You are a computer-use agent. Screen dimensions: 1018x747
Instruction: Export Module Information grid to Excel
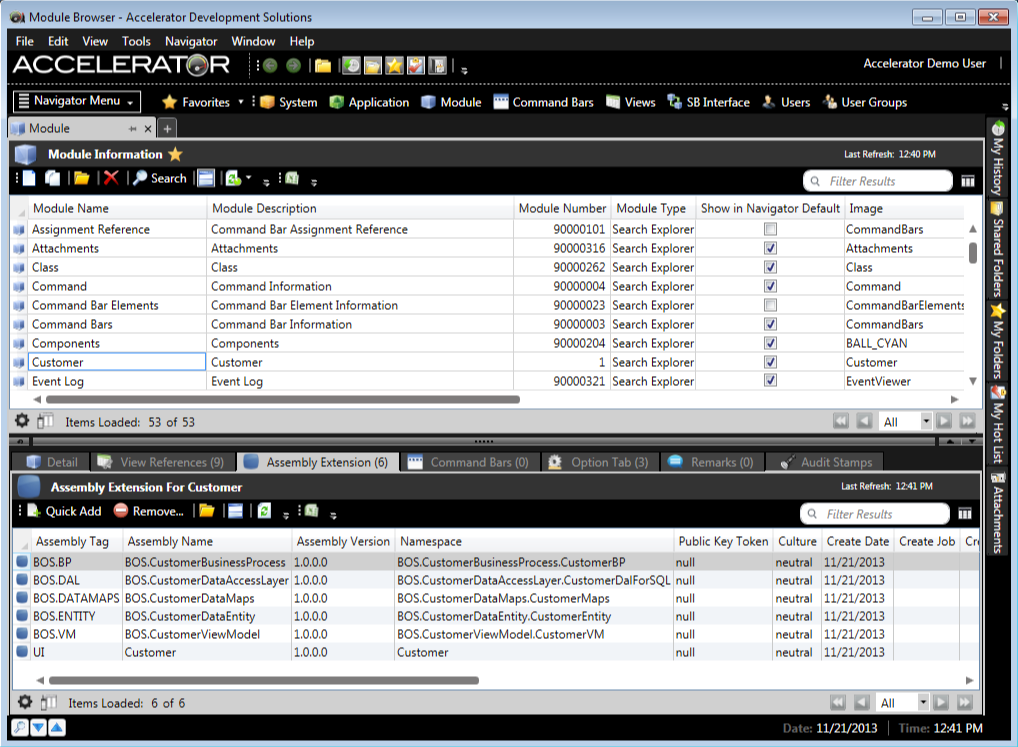tap(292, 178)
